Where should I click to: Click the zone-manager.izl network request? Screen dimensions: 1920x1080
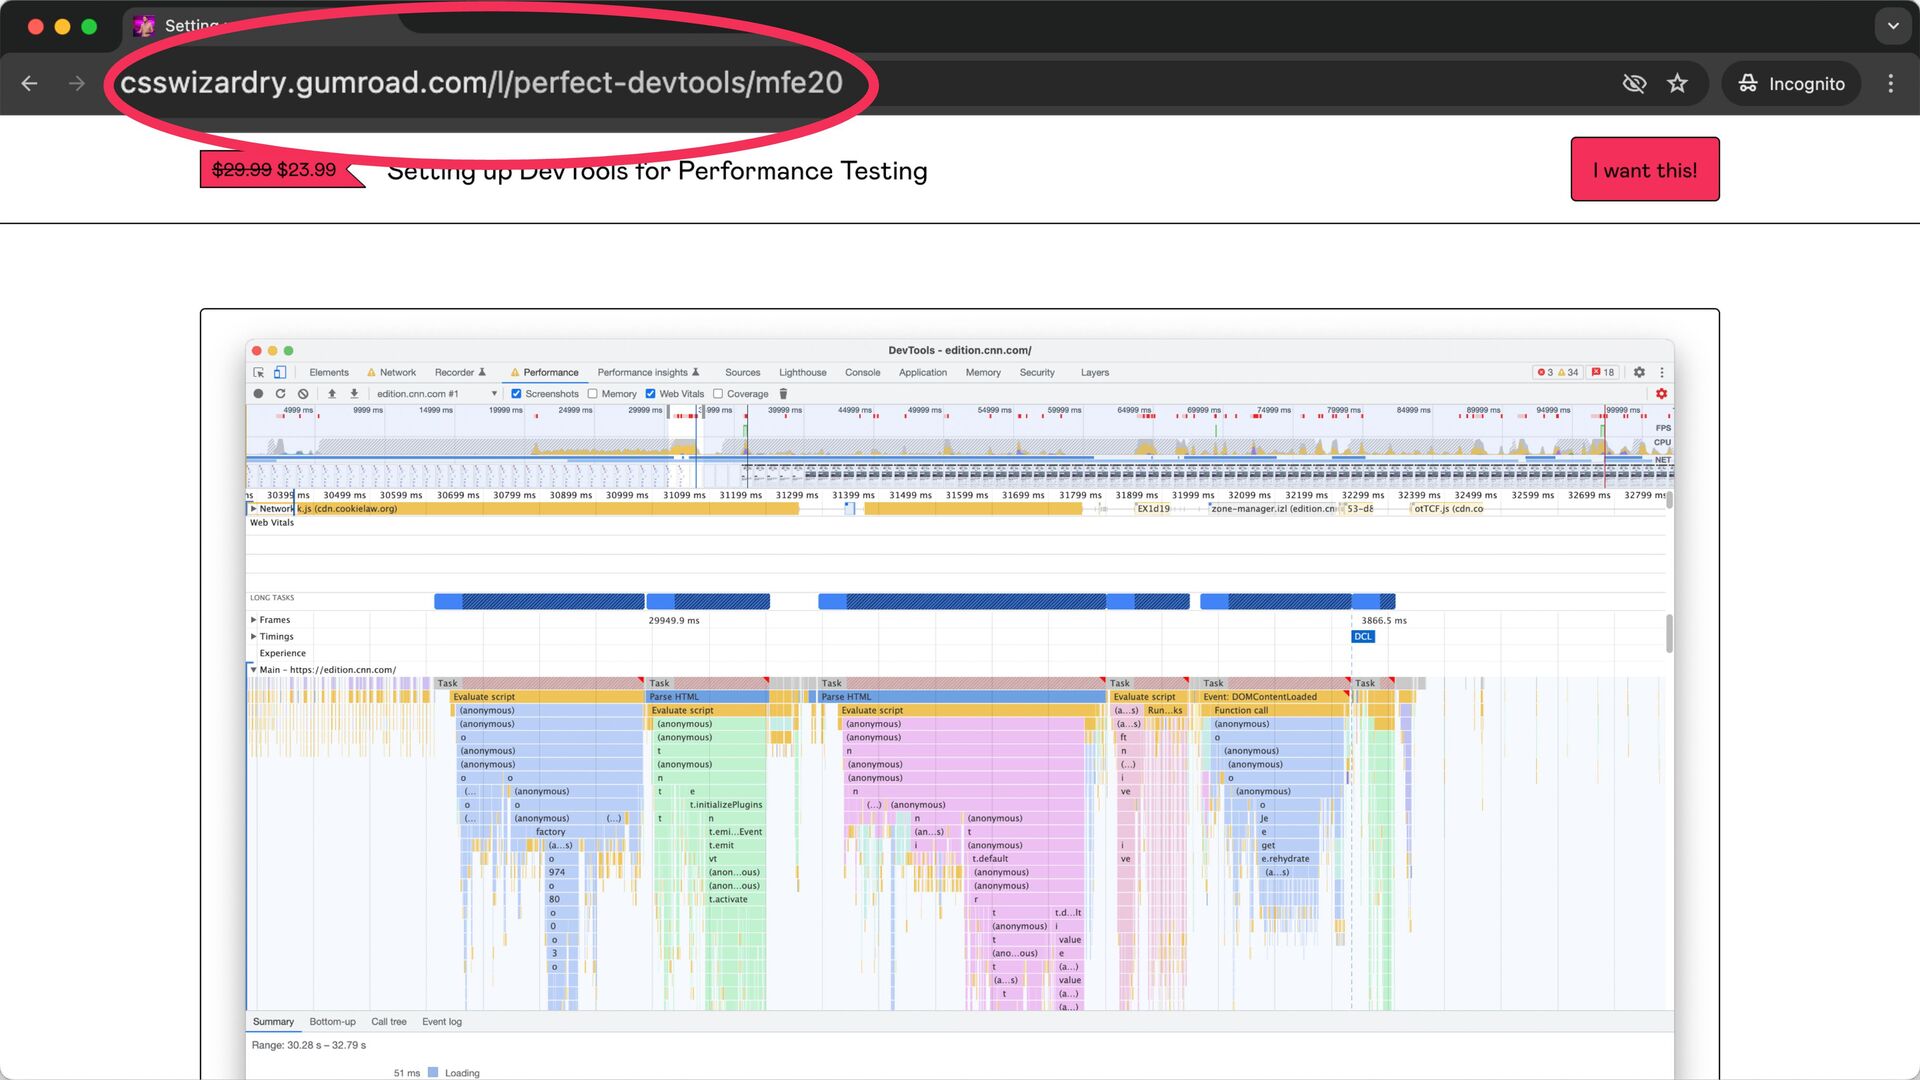(x=1273, y=509)
